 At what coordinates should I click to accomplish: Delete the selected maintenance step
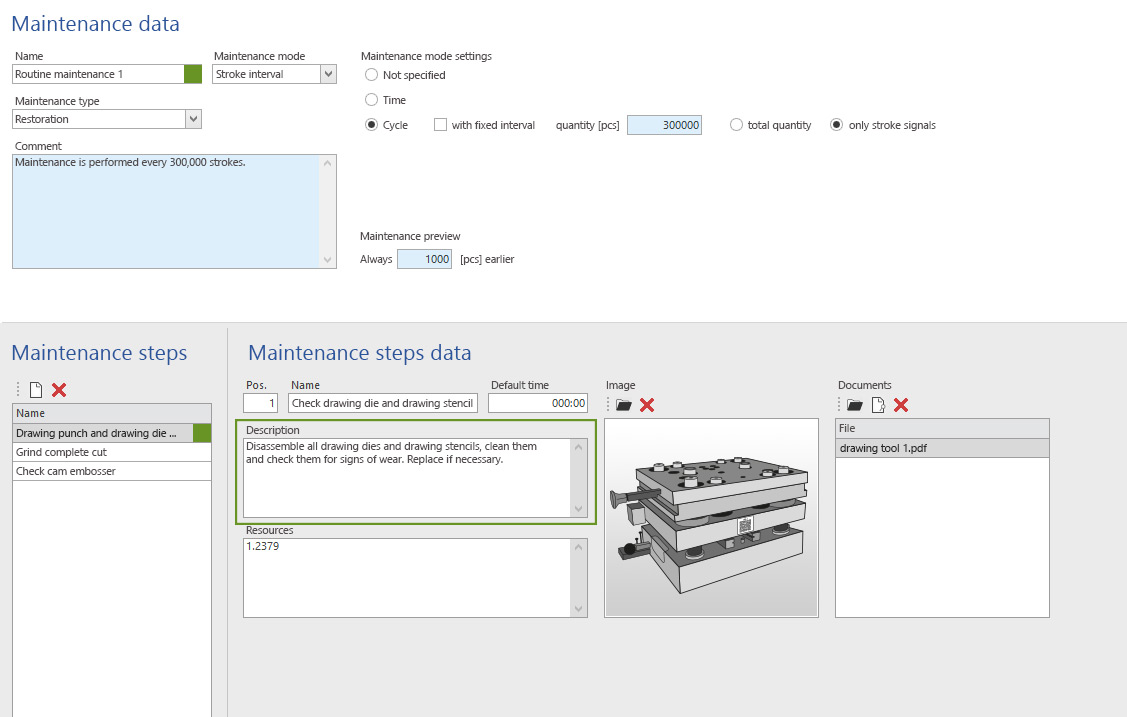click(59, 390)
